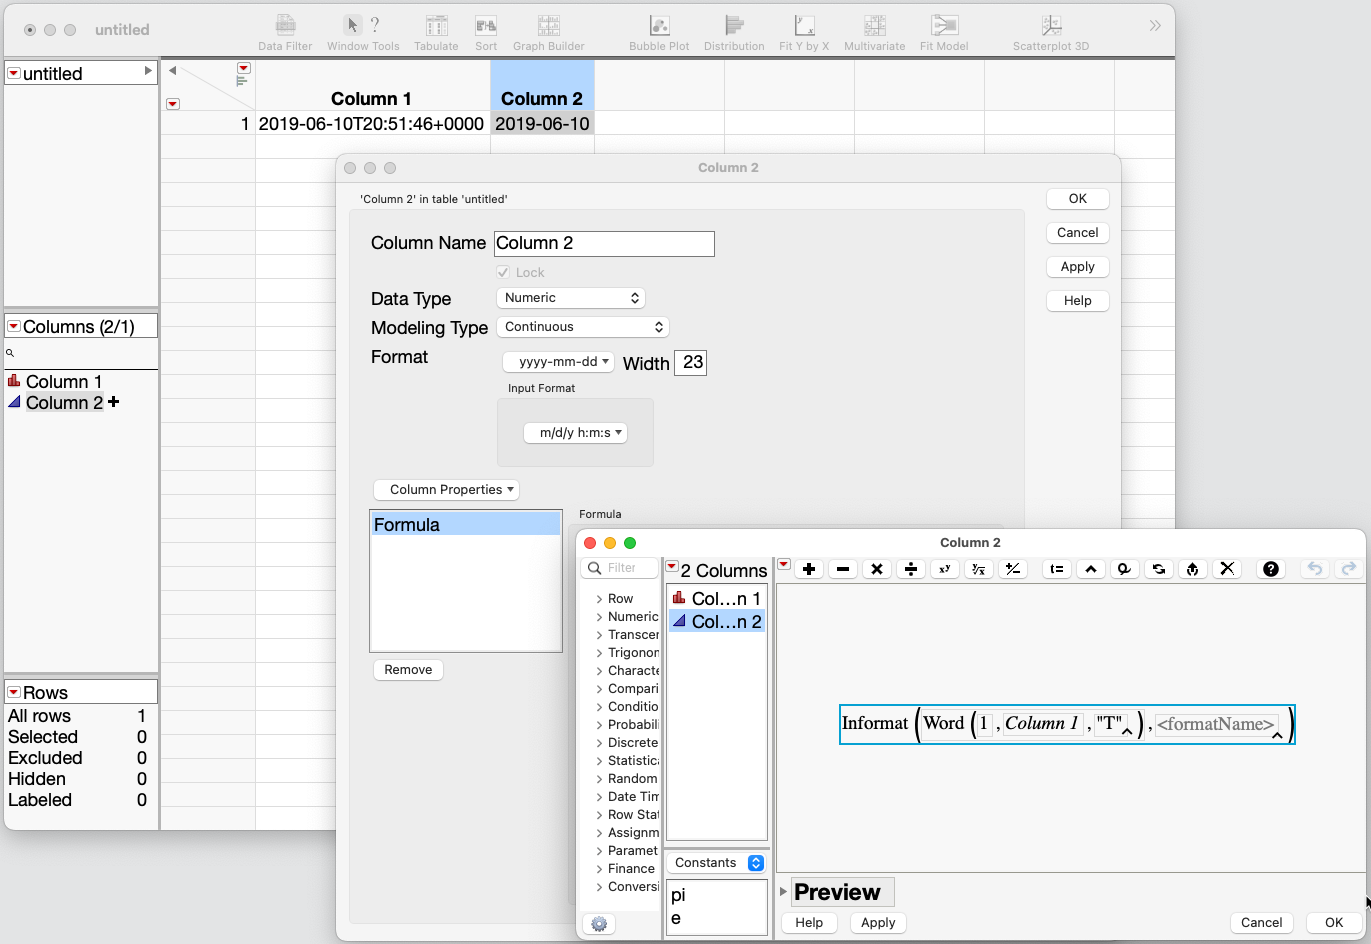Open the Column Properties dropdown
The width and height of the screenshot is (1371, 944).
coord(446,490)
